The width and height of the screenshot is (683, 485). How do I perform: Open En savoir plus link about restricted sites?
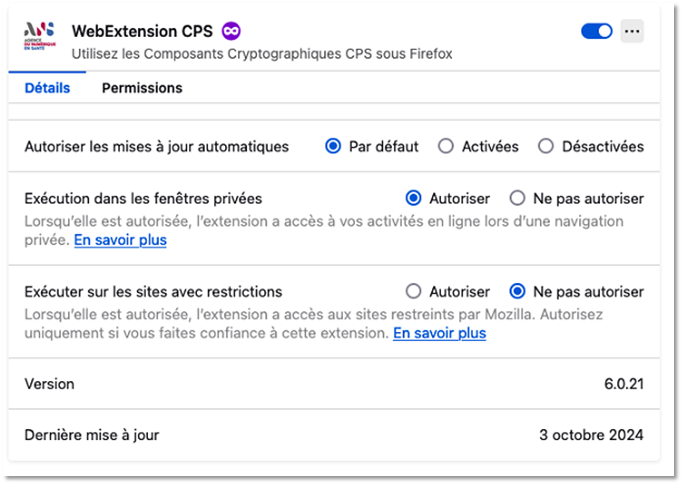click(x=439, y=333)
